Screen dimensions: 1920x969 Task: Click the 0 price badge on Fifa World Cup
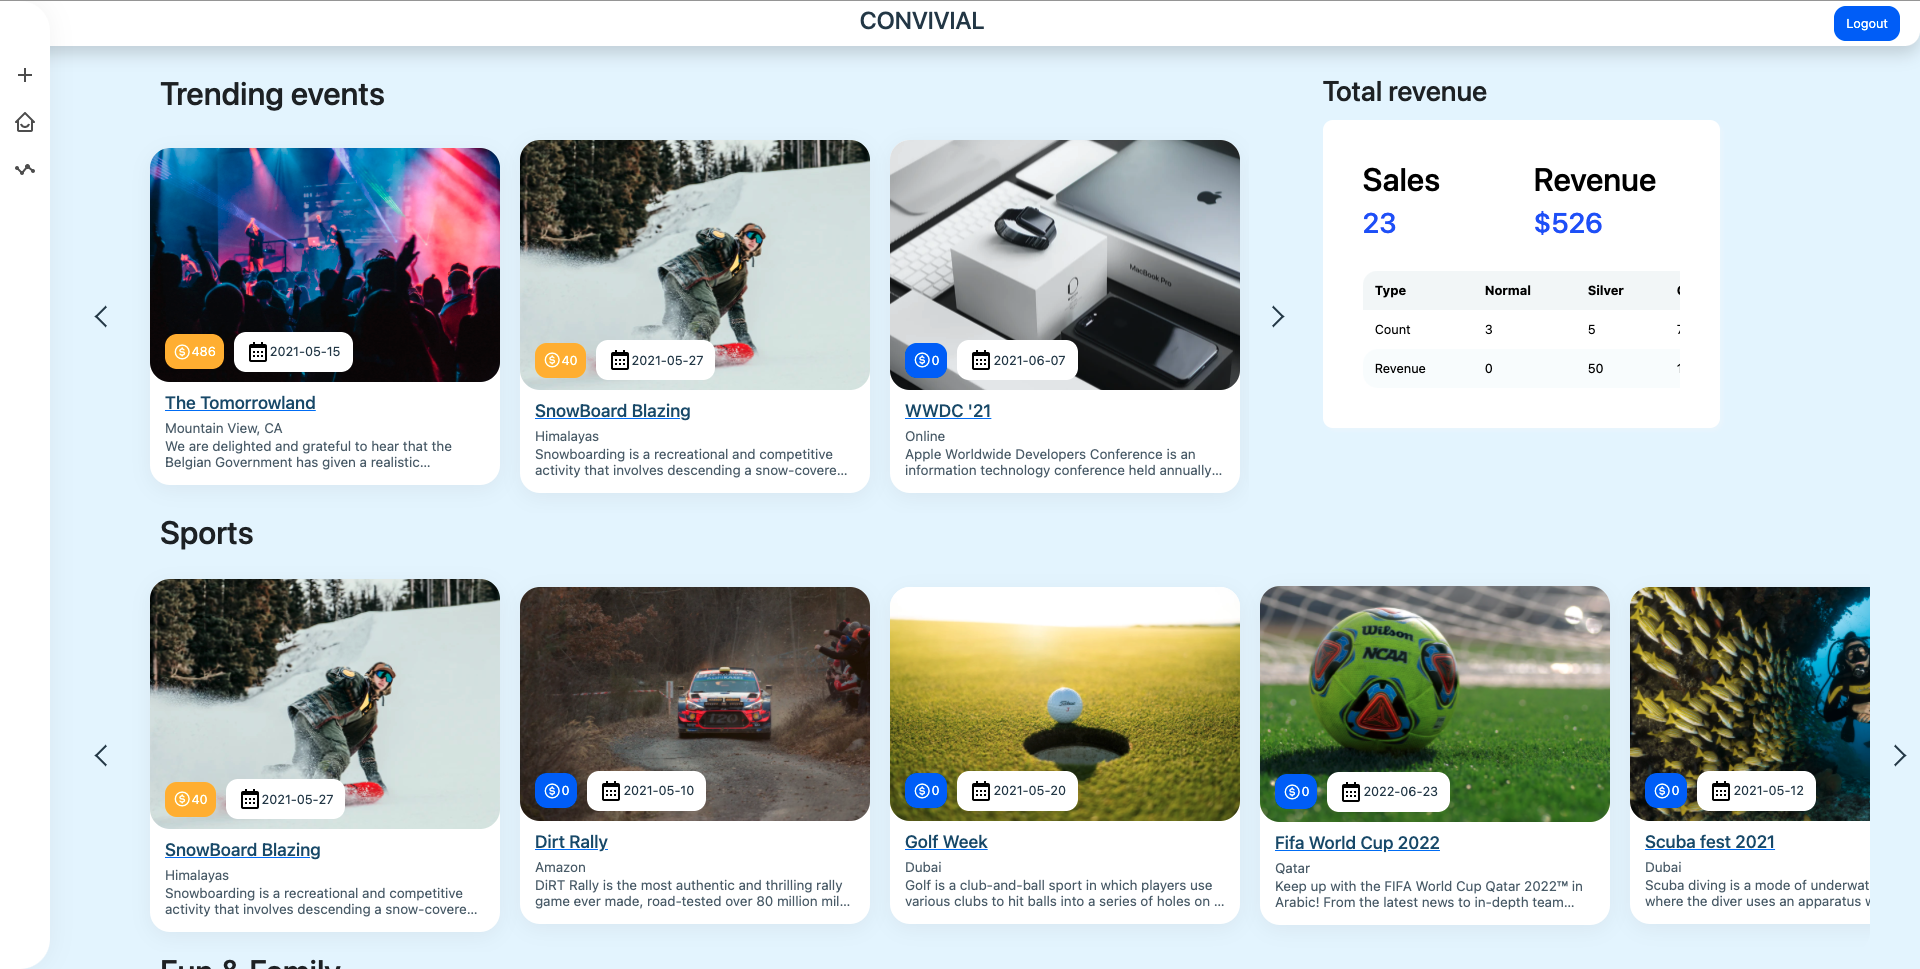click(x=1296, y=792)
